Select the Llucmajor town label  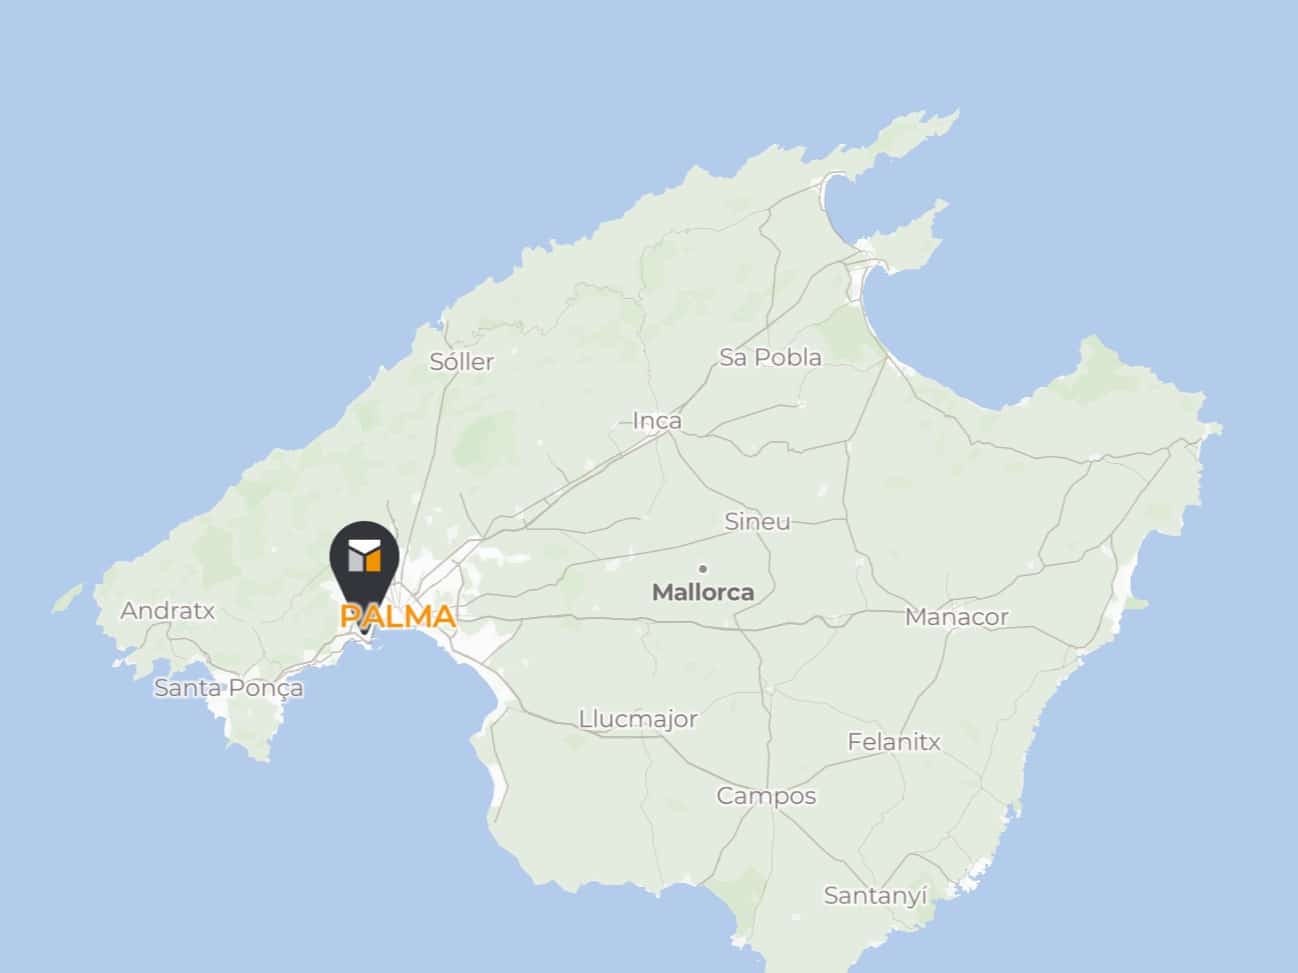click(638, 719)
